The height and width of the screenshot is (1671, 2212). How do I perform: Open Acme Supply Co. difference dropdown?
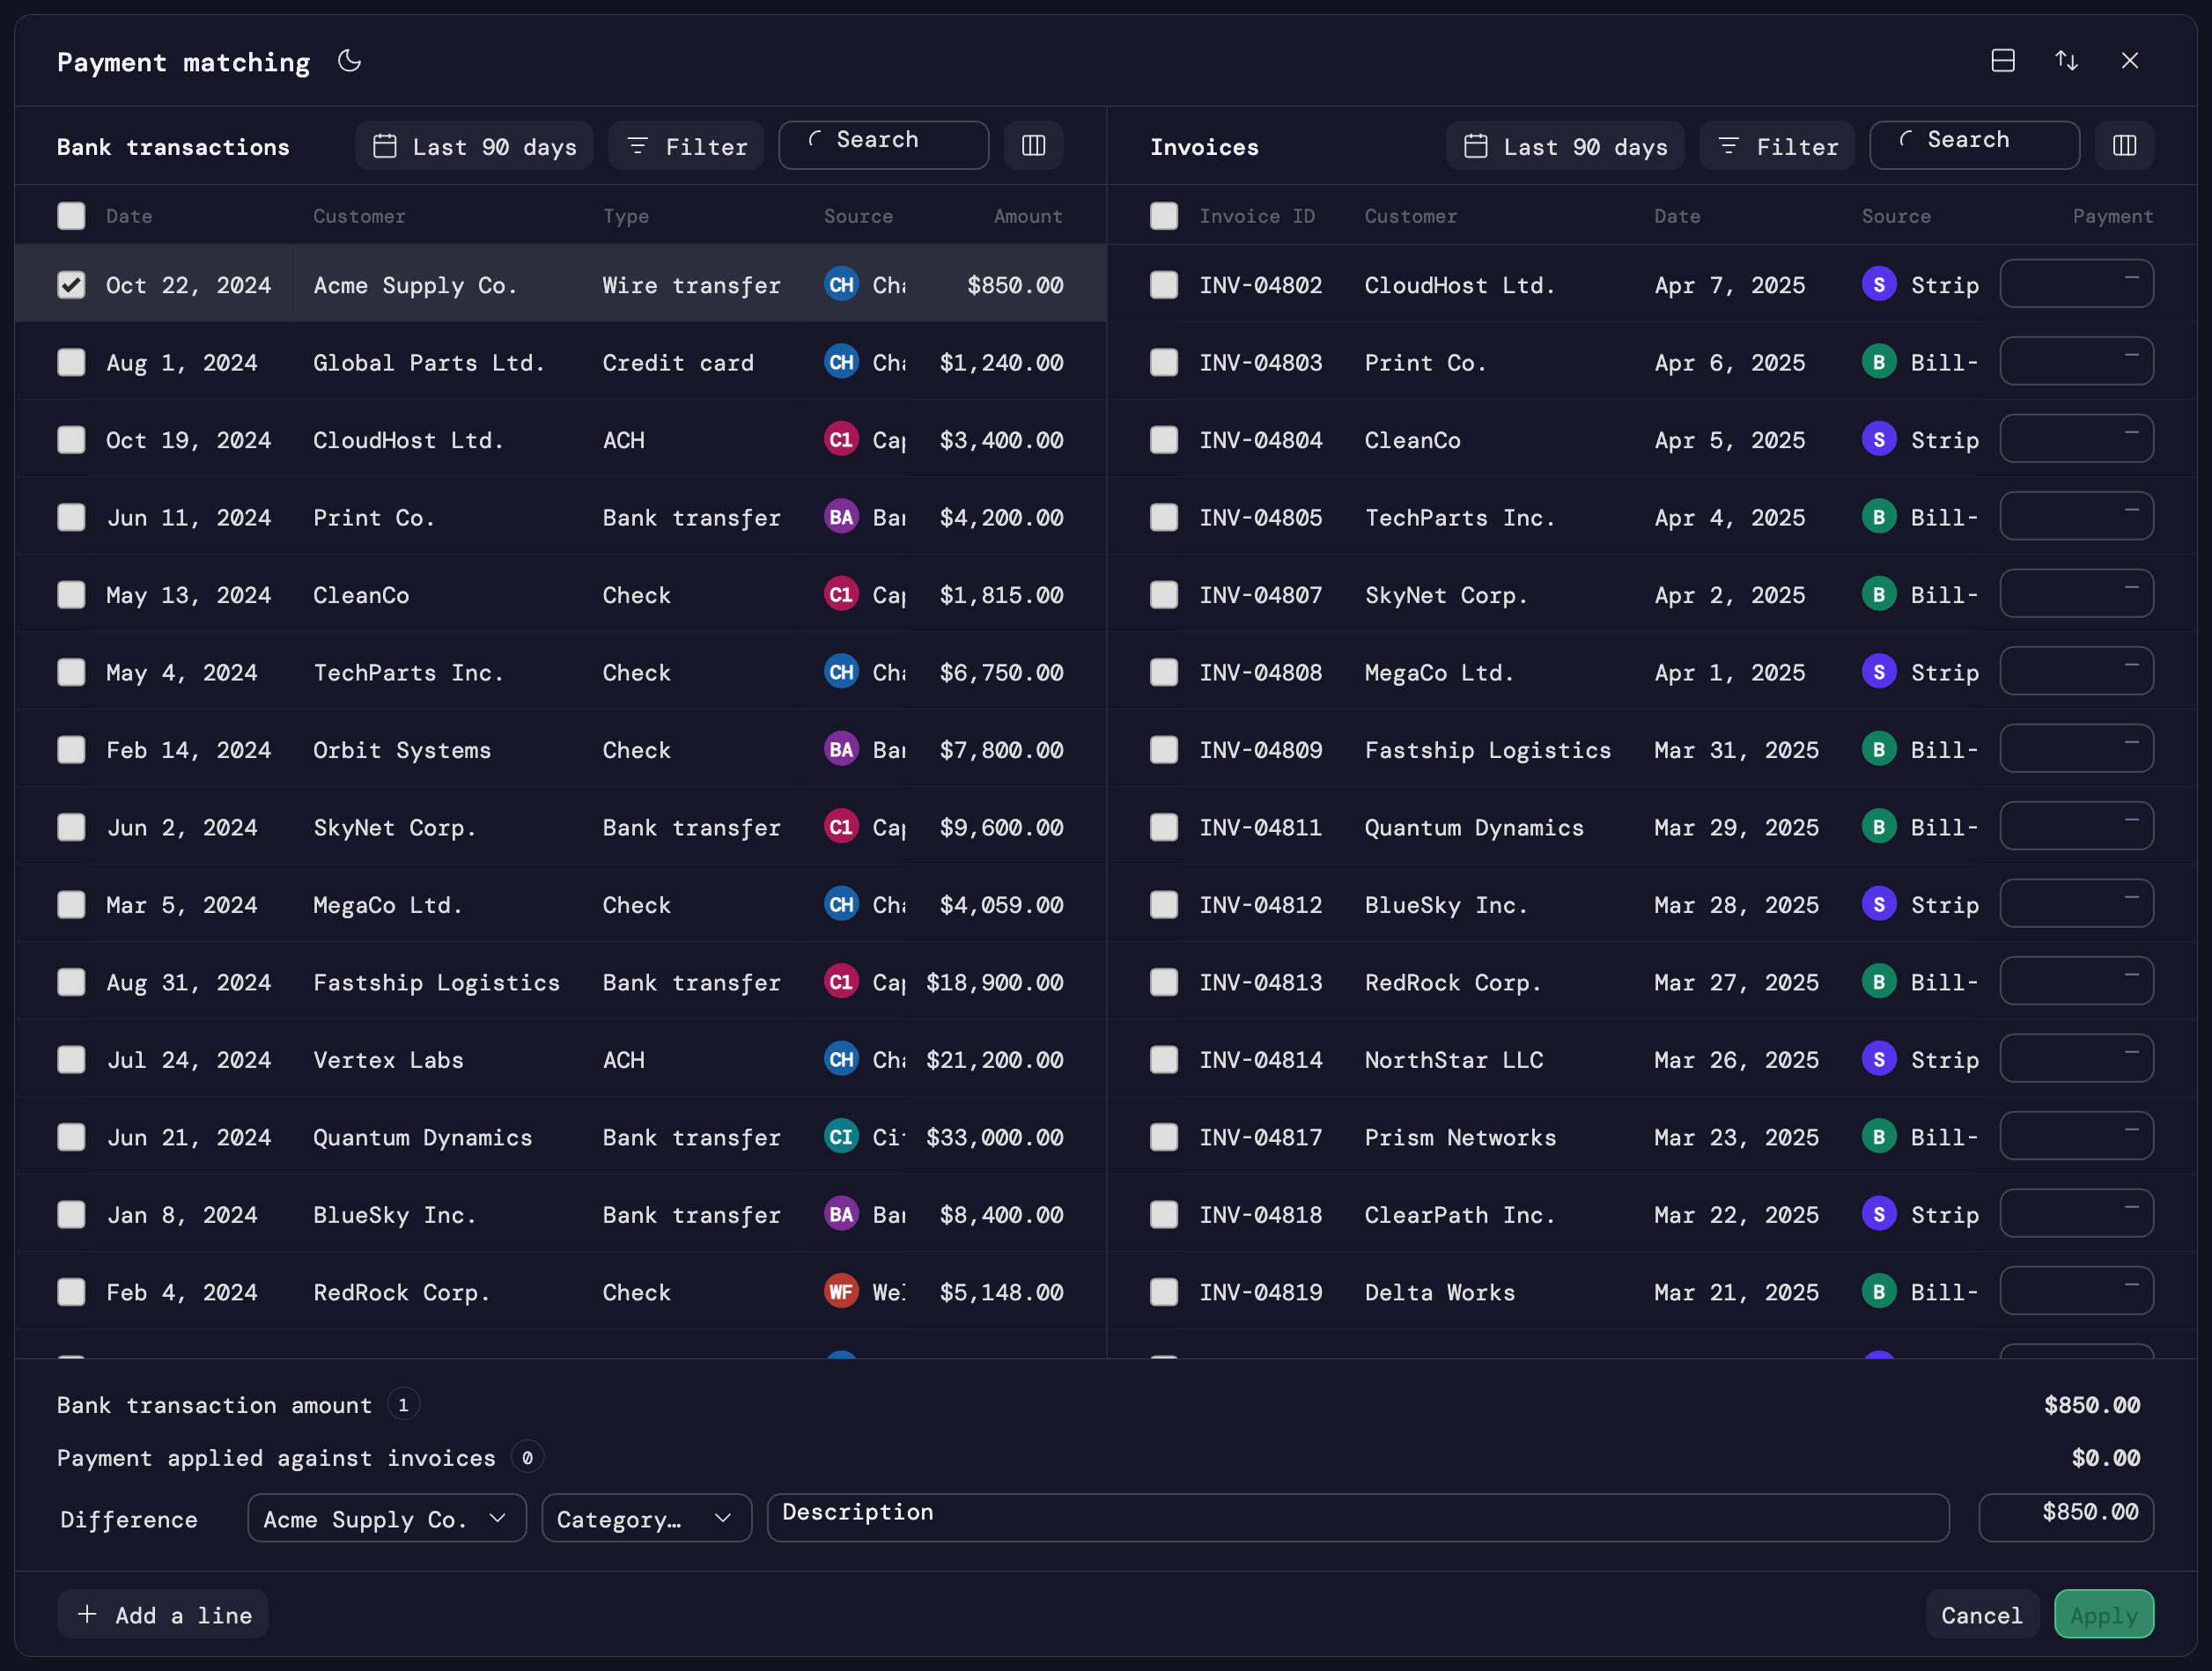click(x=387, y=1518)
